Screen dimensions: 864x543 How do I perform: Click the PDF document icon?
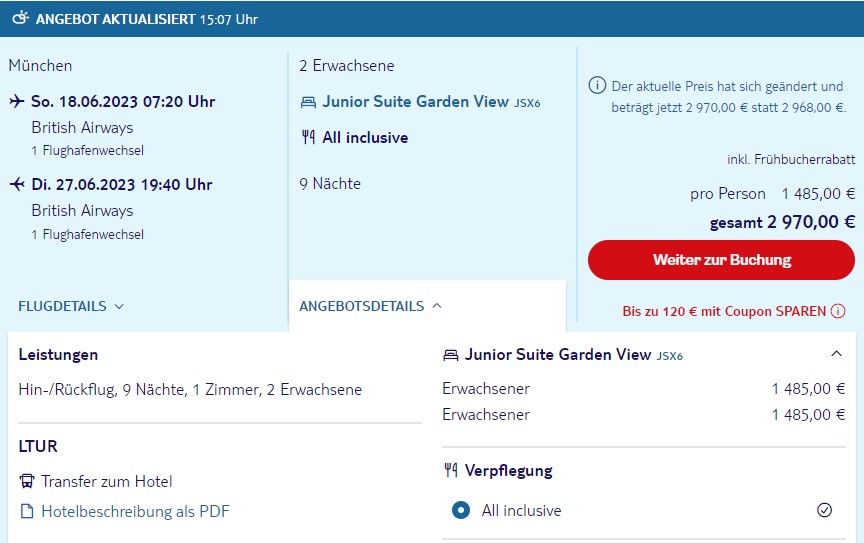(27, 512)
